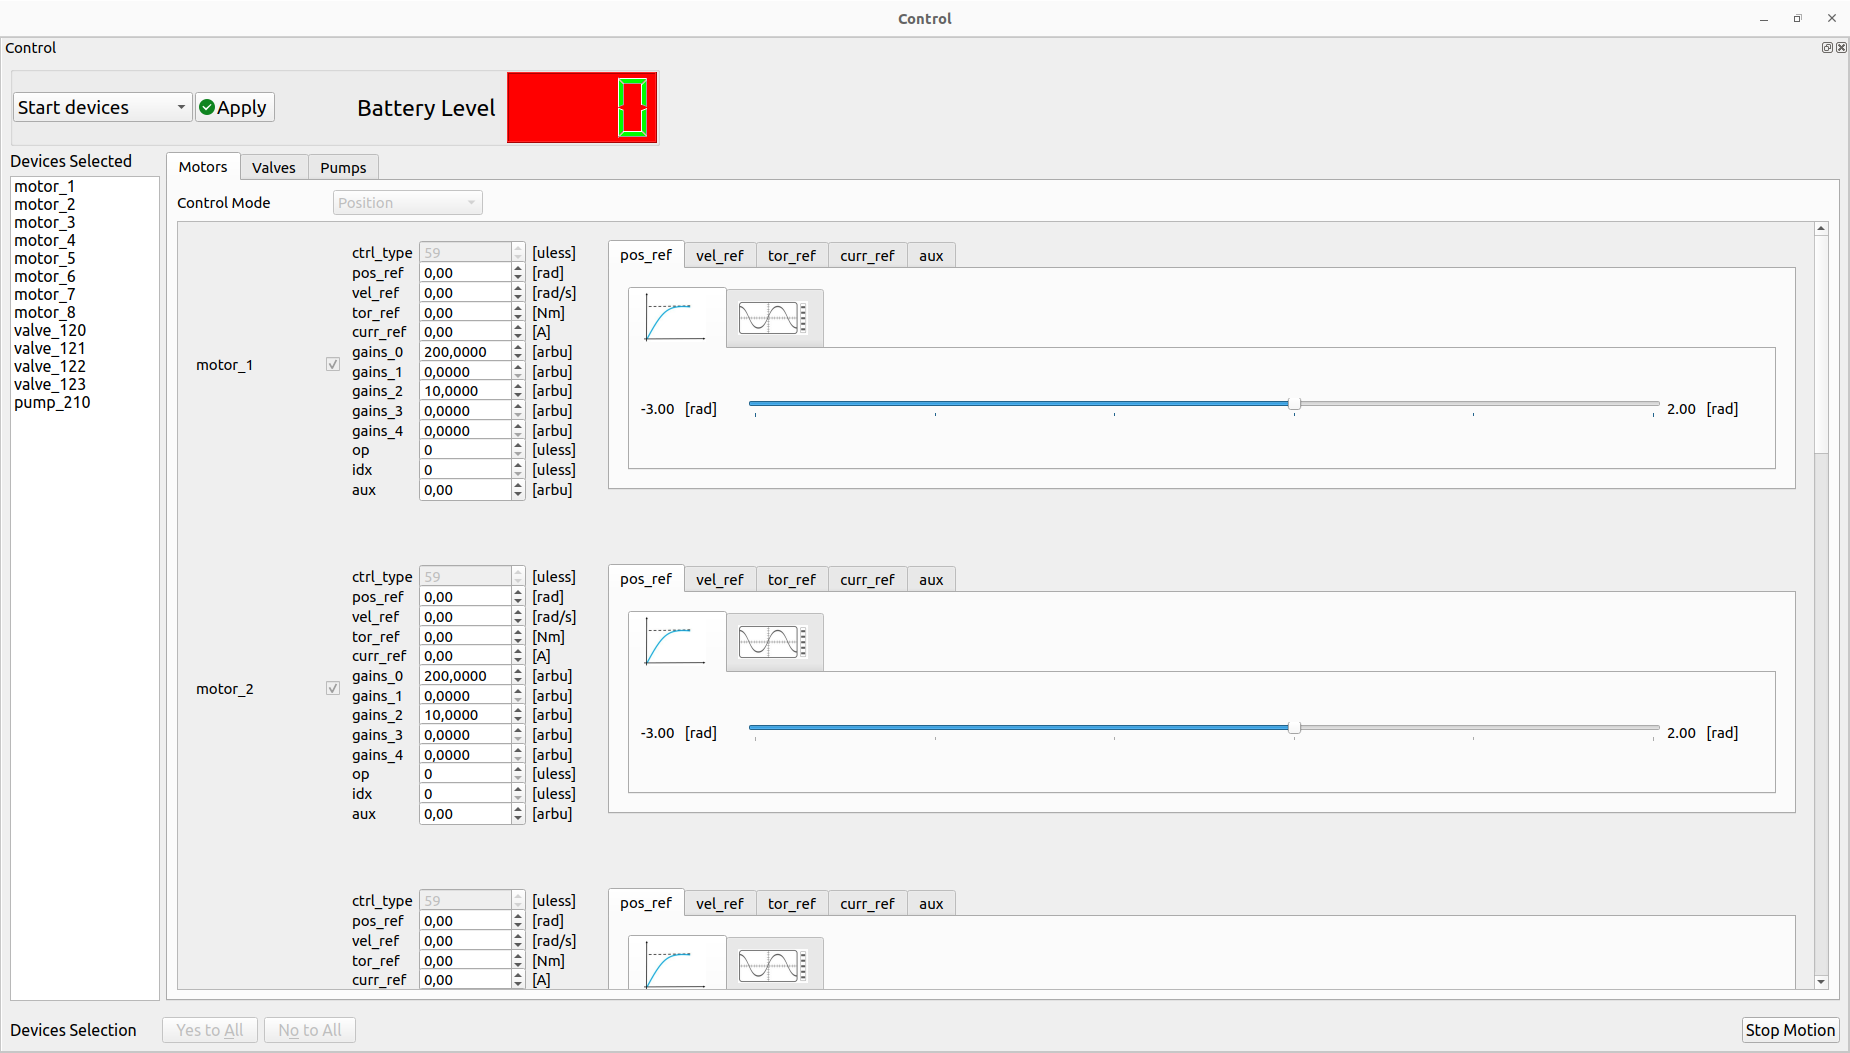This screenshot has height=1053, width=1850.
Task: Click motor_2 gains_2 input field
Action: pyautogui.click(x=465, y=715)
